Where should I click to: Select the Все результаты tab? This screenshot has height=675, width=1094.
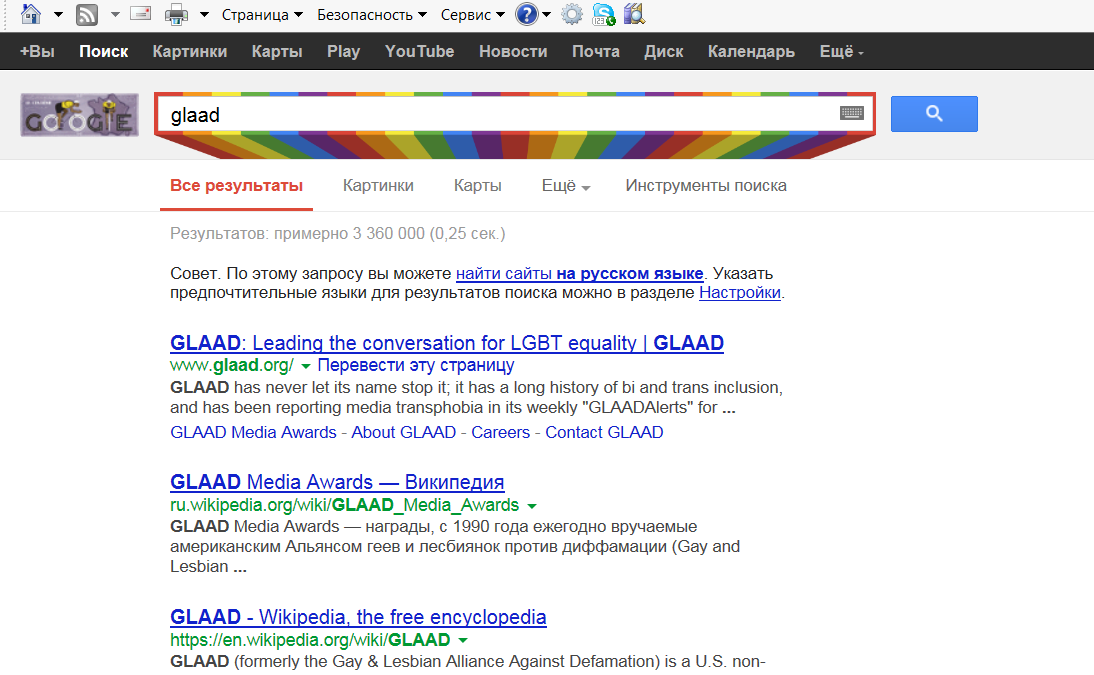[x=237, y=186]
